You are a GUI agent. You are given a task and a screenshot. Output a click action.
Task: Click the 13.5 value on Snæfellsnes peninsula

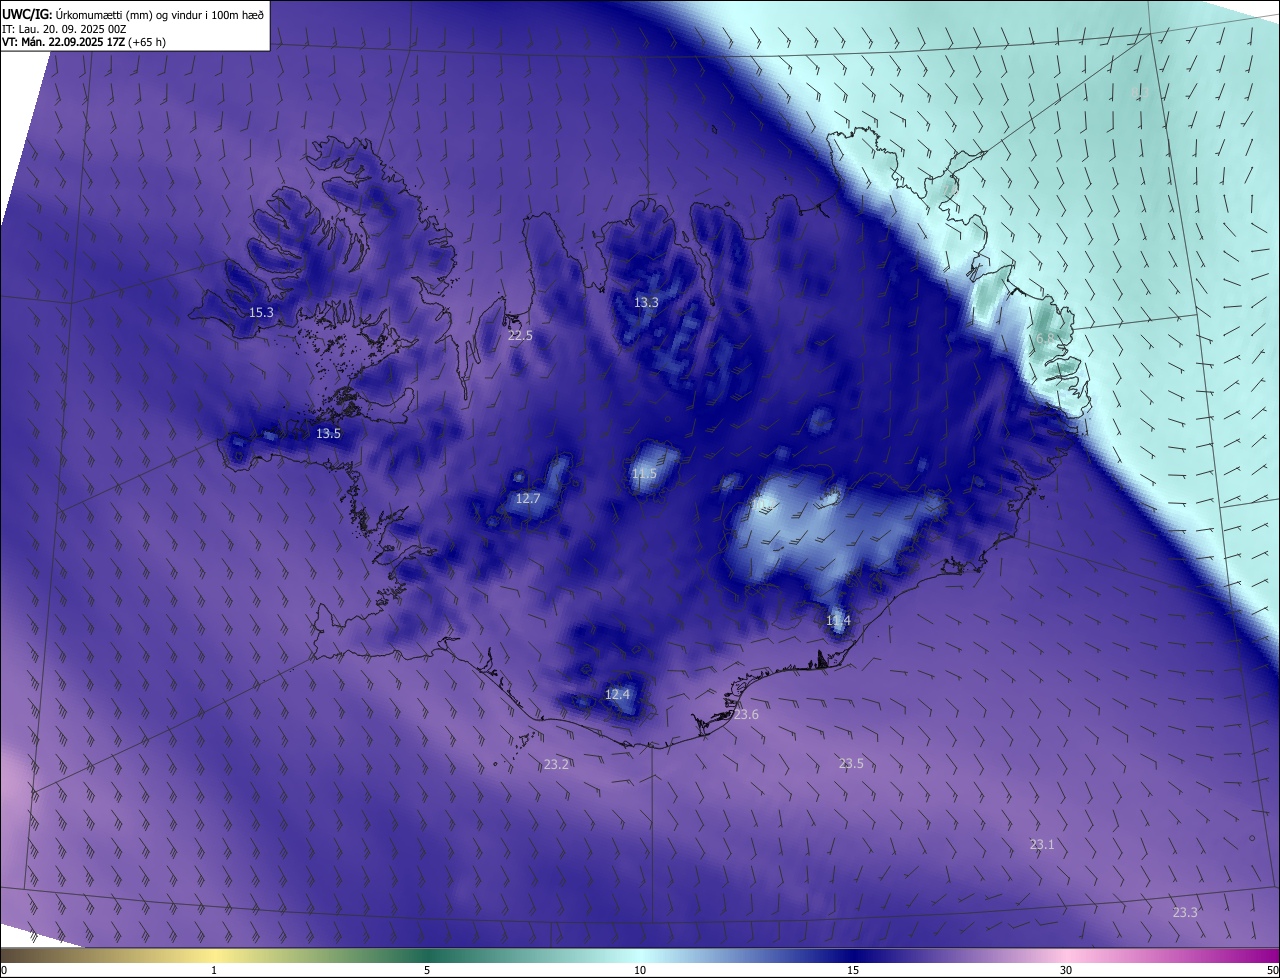tap(328, 433)
